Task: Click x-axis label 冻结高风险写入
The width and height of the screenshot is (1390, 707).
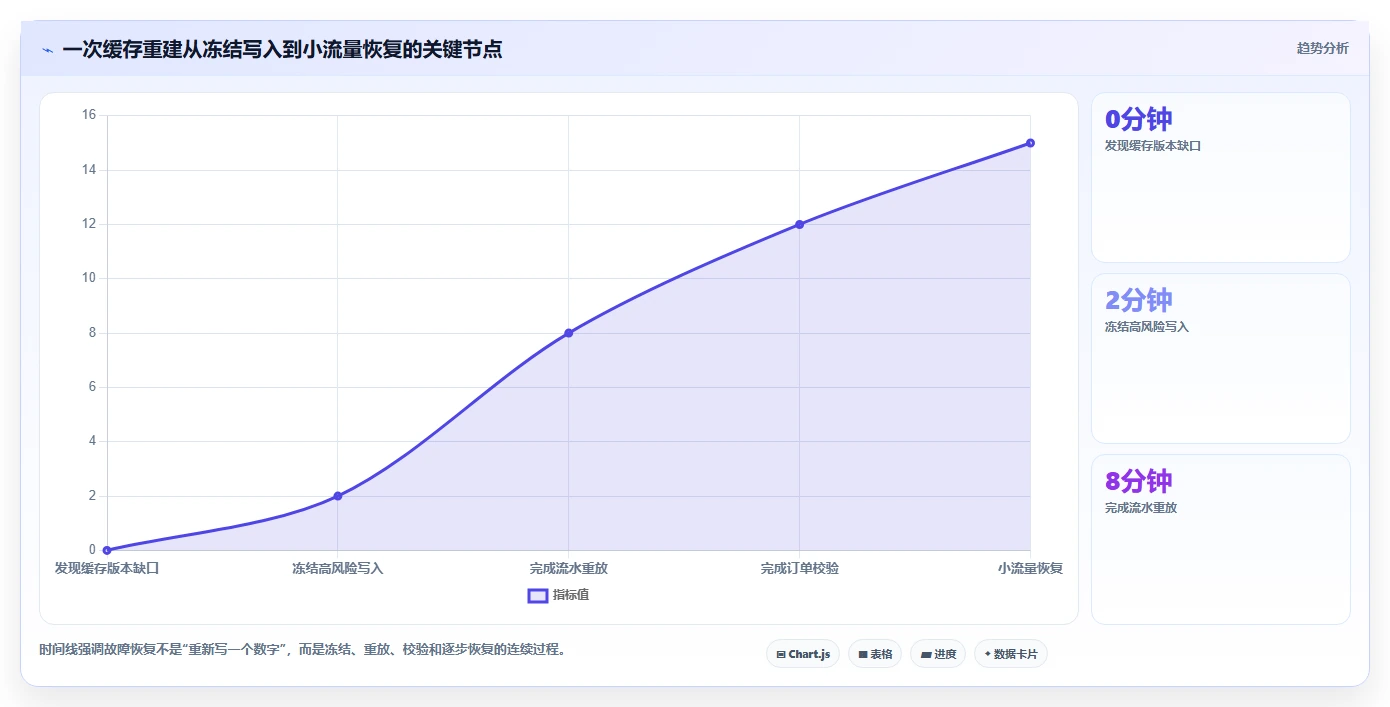Action: pyautogui.click(x=338, y=568)
